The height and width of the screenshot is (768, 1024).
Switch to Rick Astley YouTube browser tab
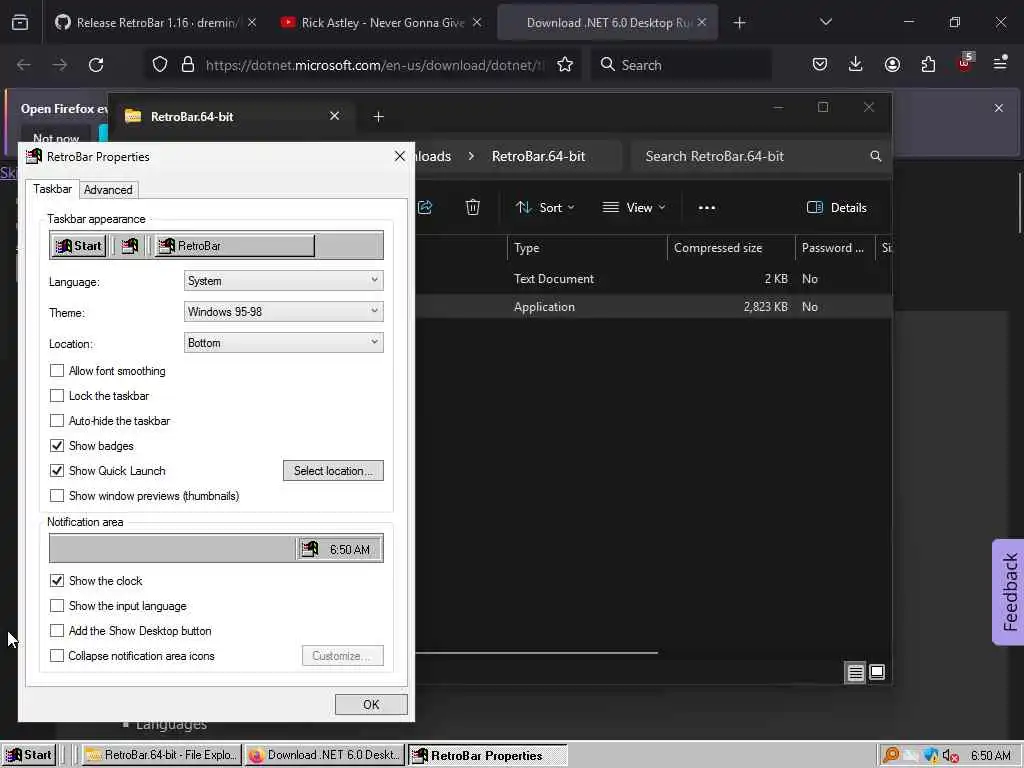(x=382, y=23)
